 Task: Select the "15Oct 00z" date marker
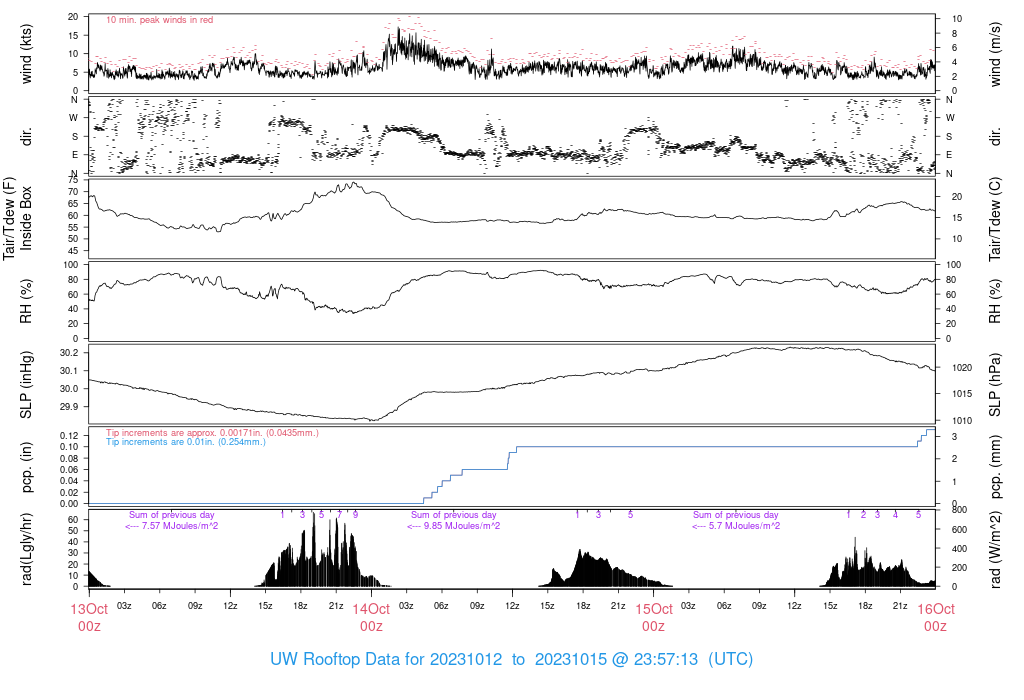(653, 618)
